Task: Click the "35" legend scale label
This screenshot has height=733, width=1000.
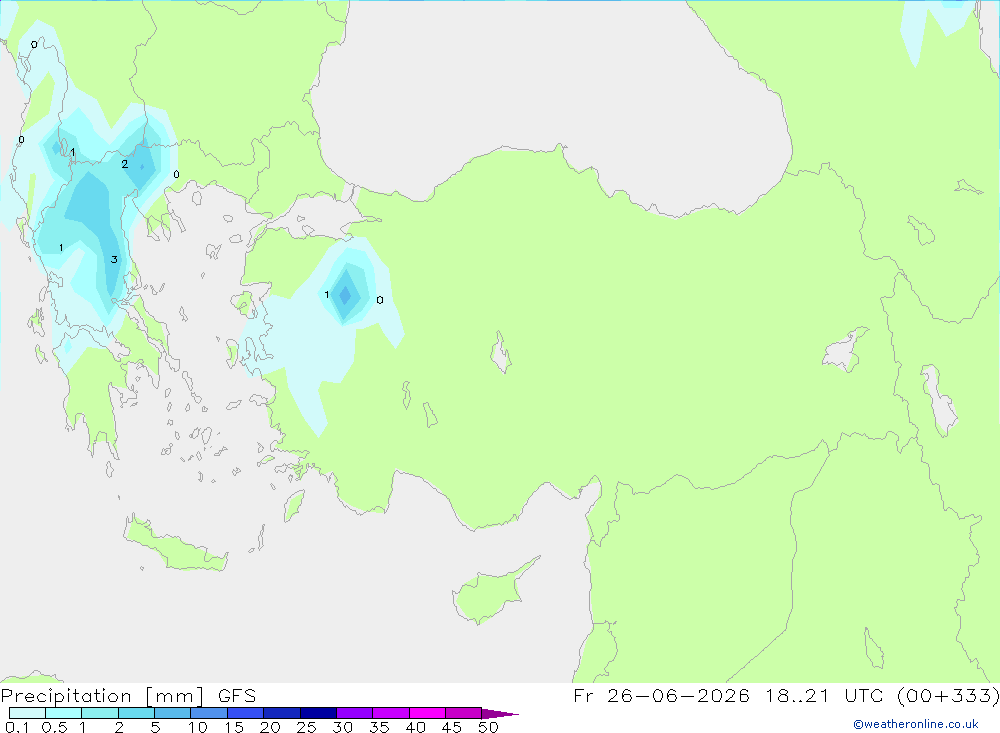Action: coord(379,727)
